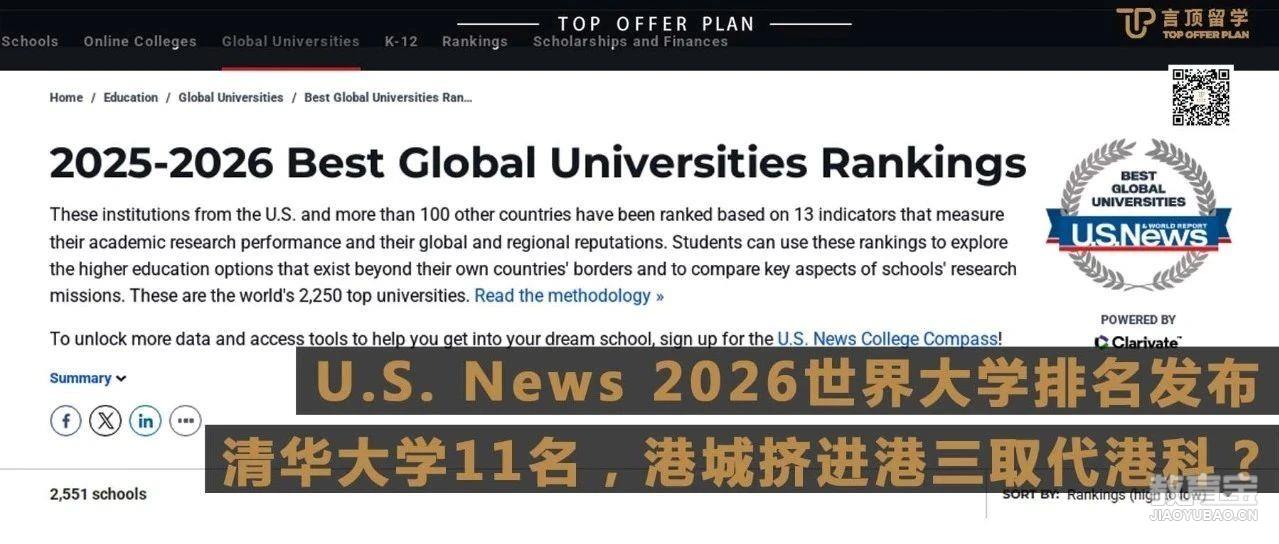
Task: Open the K-12 nav item
Action: (x=401, y=41)
